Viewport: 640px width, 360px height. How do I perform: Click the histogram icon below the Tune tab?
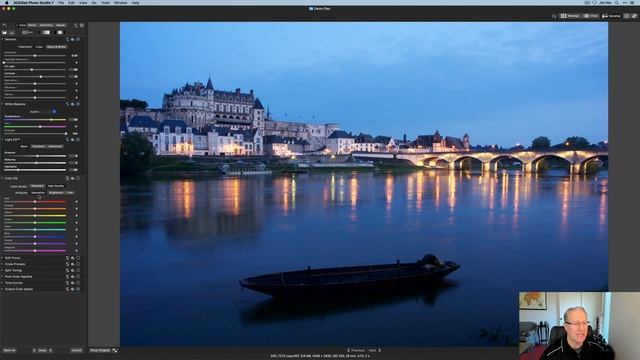(x=4, y=32)
